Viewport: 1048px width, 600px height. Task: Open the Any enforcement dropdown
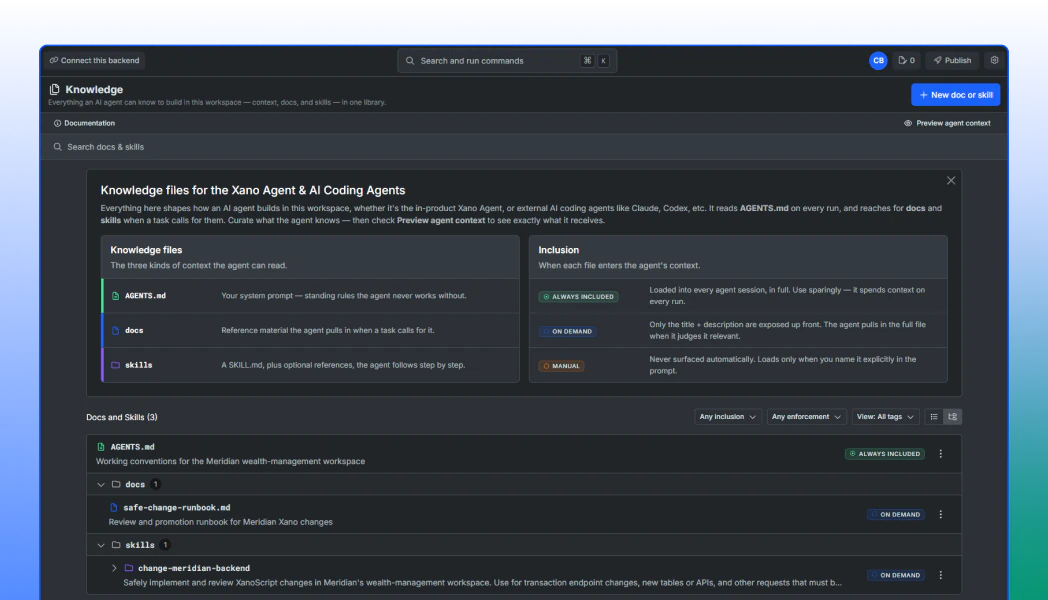(x=806, y=417)
